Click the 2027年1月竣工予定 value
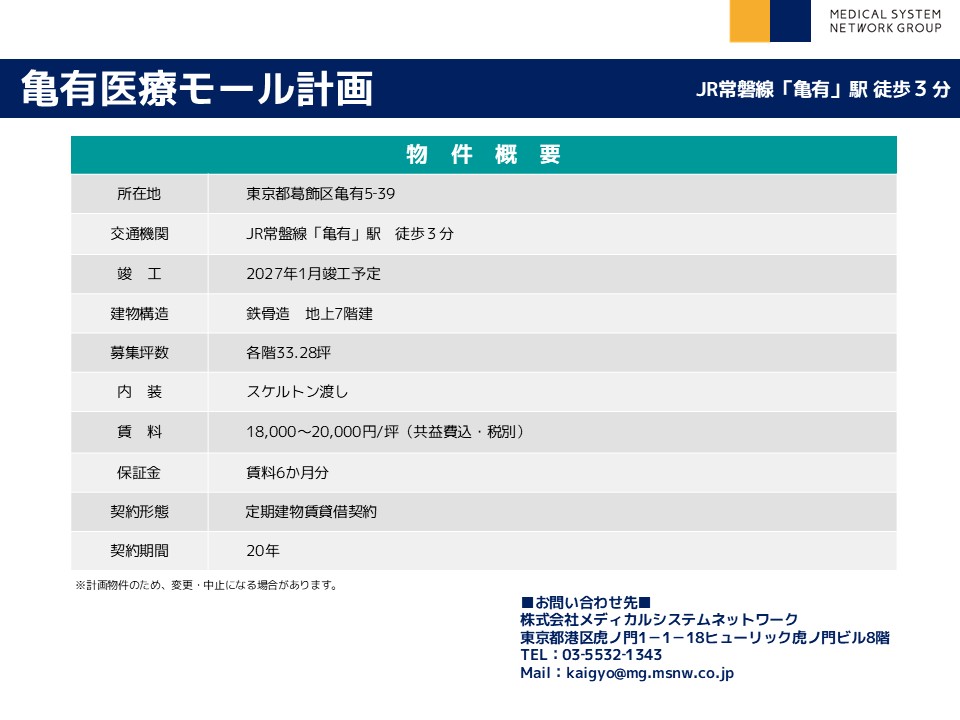960x720 pixels. click(x=313, y=273)
